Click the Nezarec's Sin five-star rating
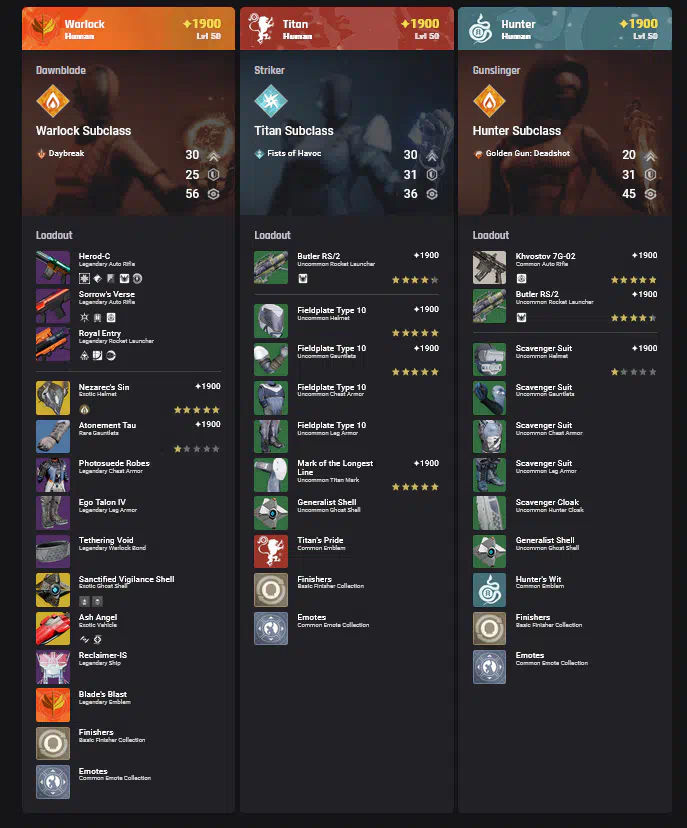This screenshot has width=687, height=828. (196, 410)
